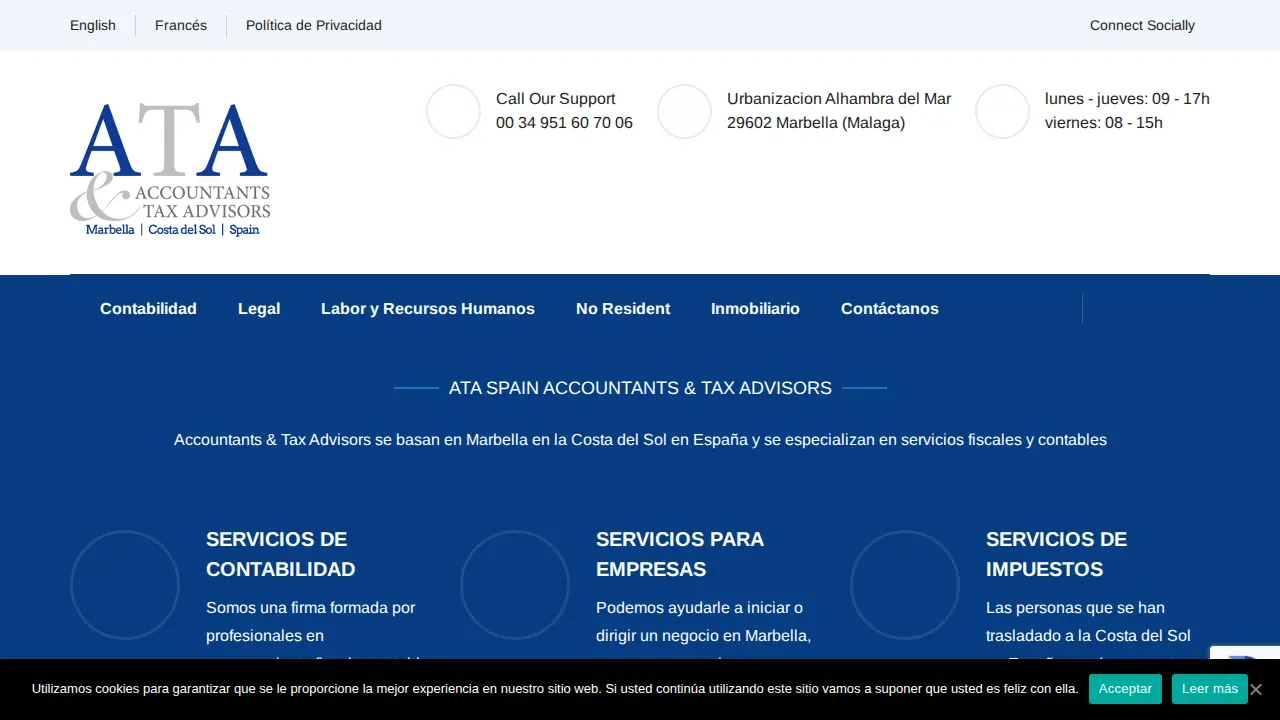Open the Legal menu item
The width and height of the screenshot is (1280, 720).
click(x=259, y=309)
